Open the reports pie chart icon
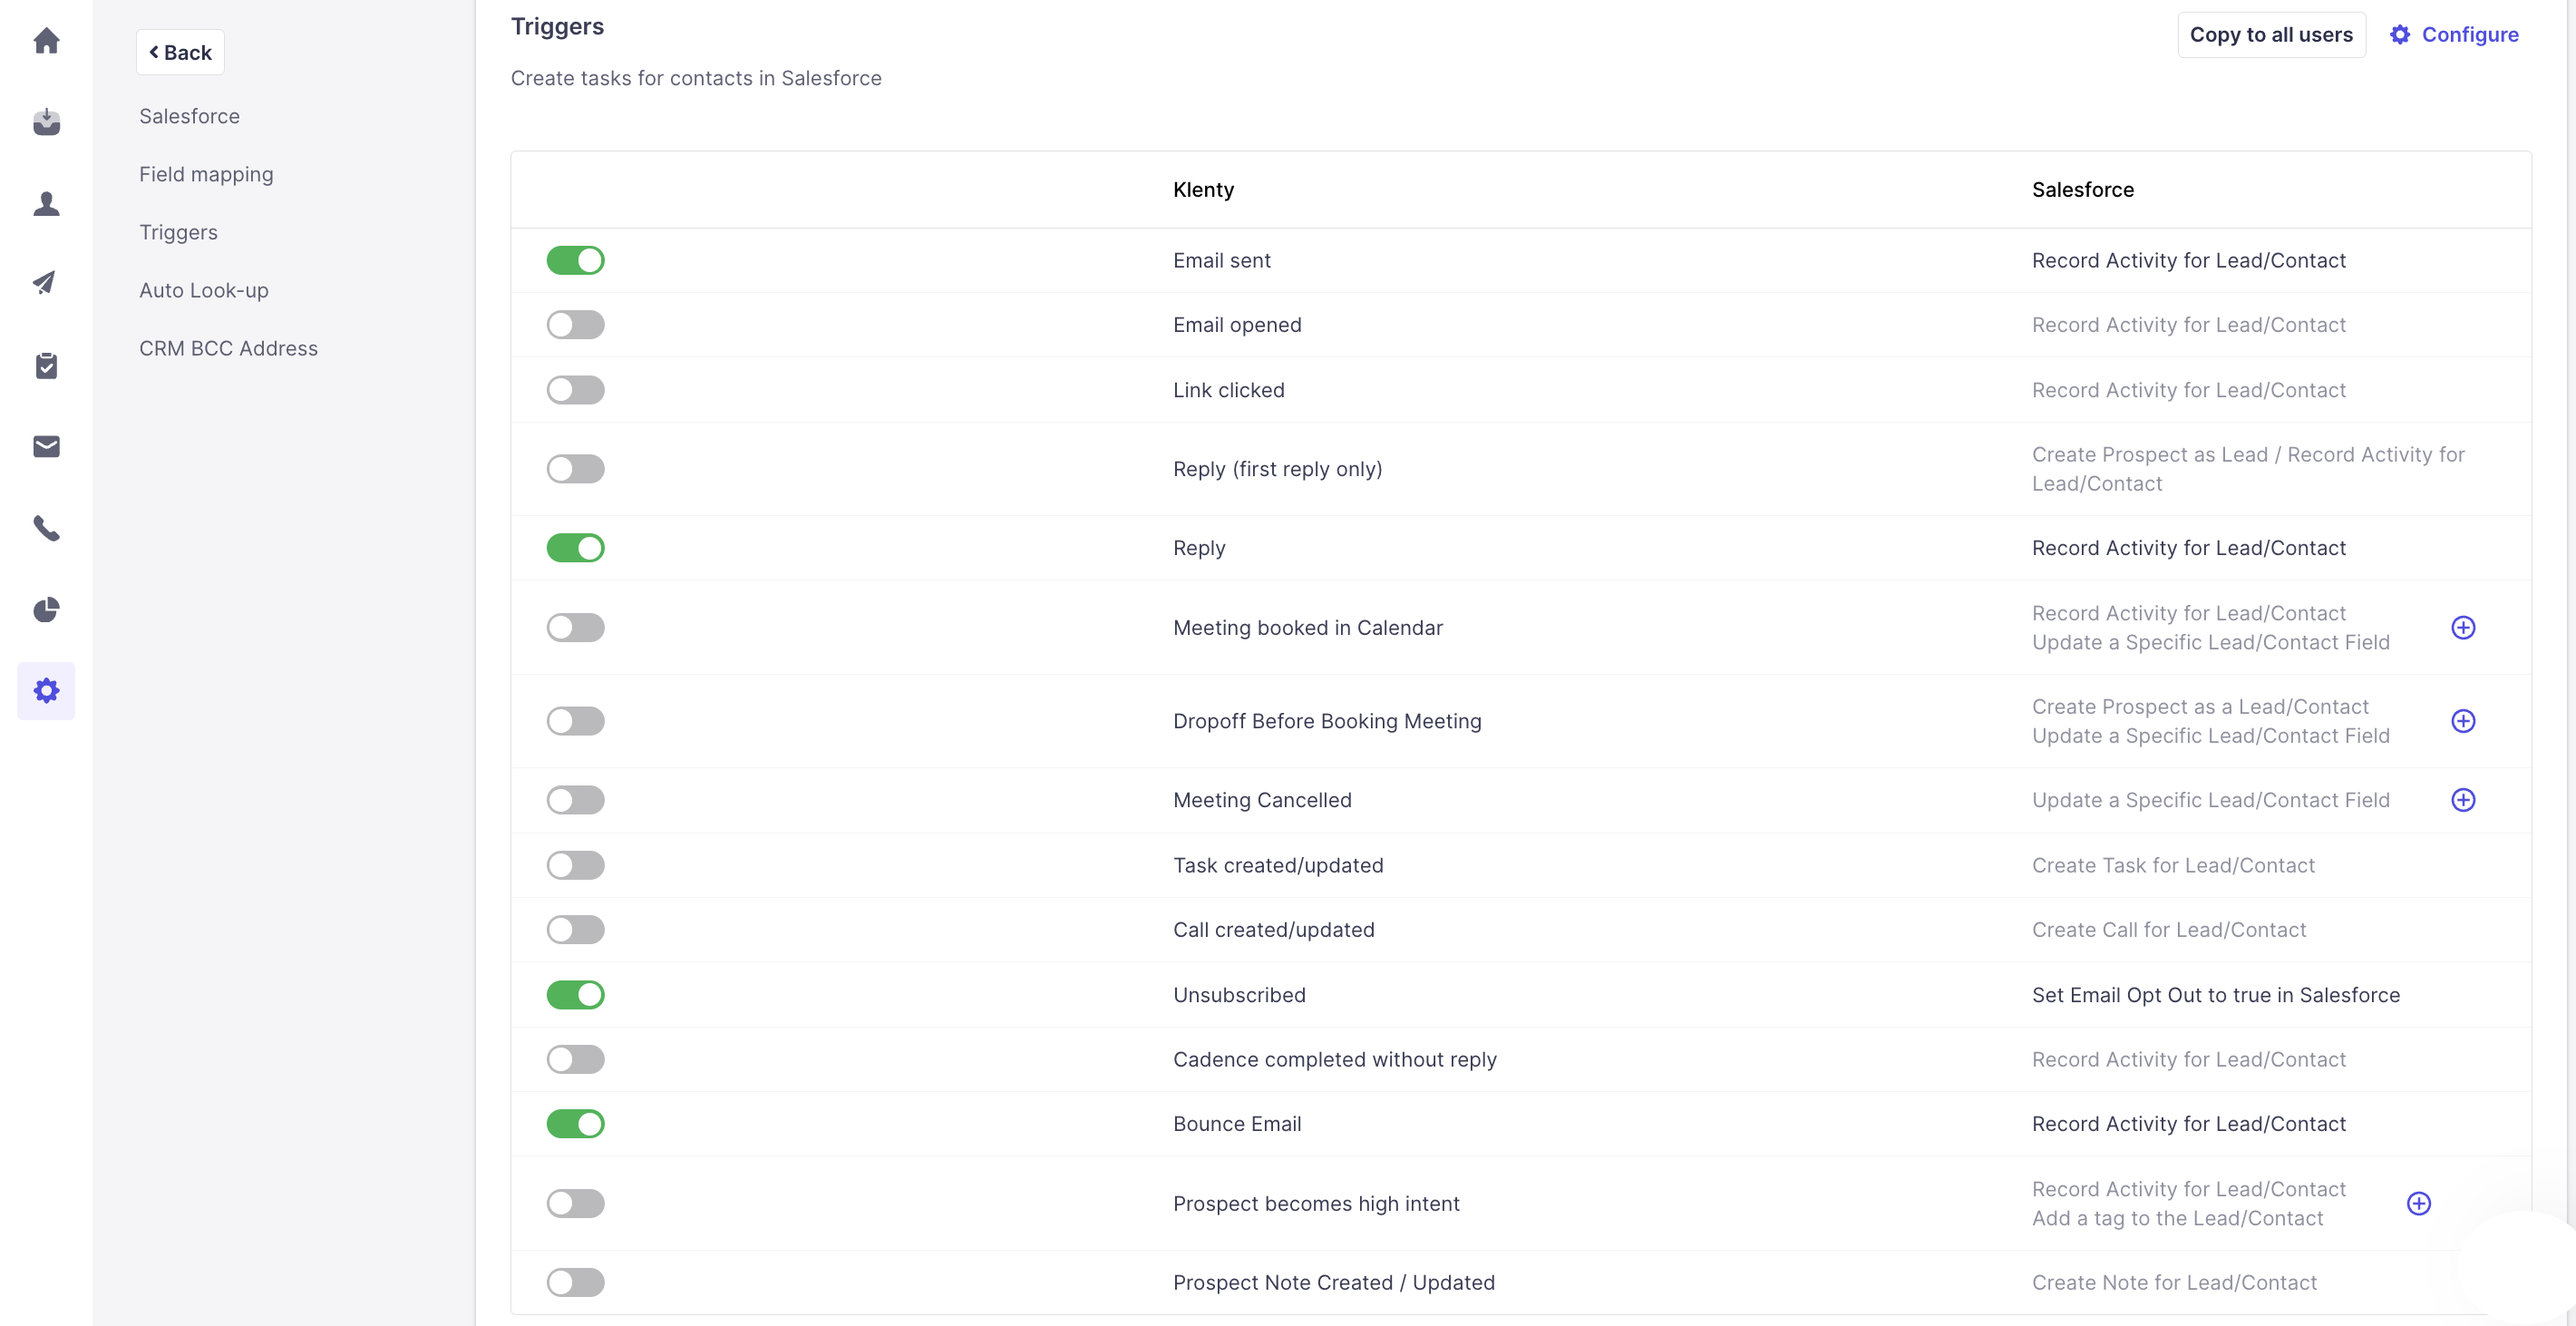2576x1326 pixels. pos(46,609)
